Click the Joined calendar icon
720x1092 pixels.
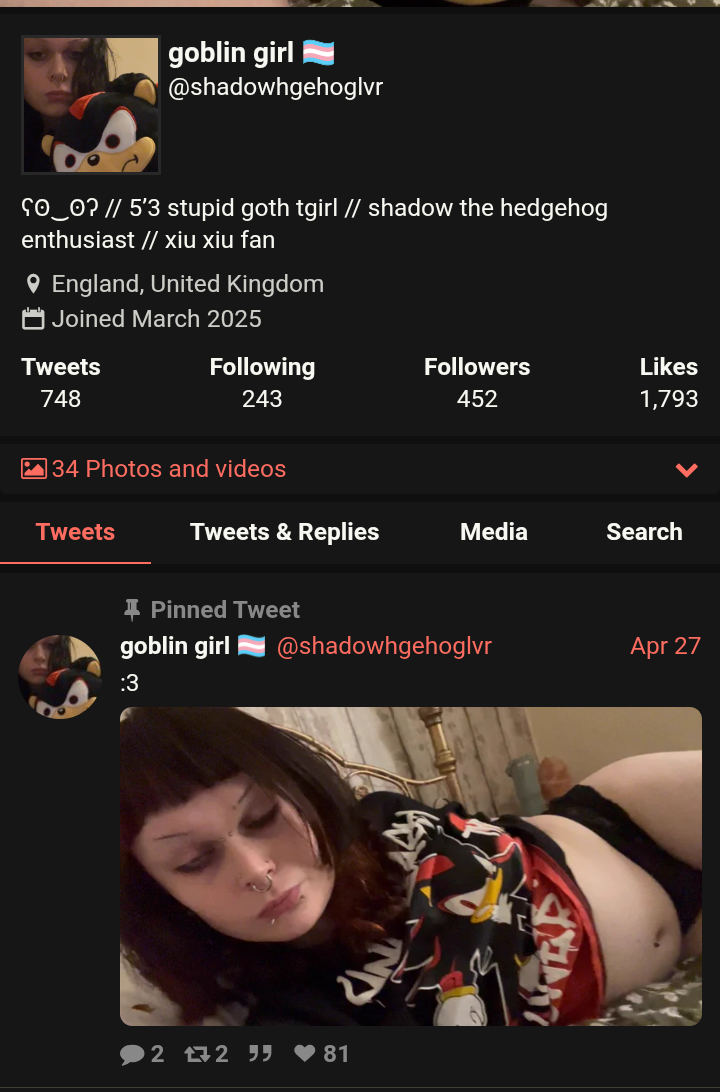[33, 319]
